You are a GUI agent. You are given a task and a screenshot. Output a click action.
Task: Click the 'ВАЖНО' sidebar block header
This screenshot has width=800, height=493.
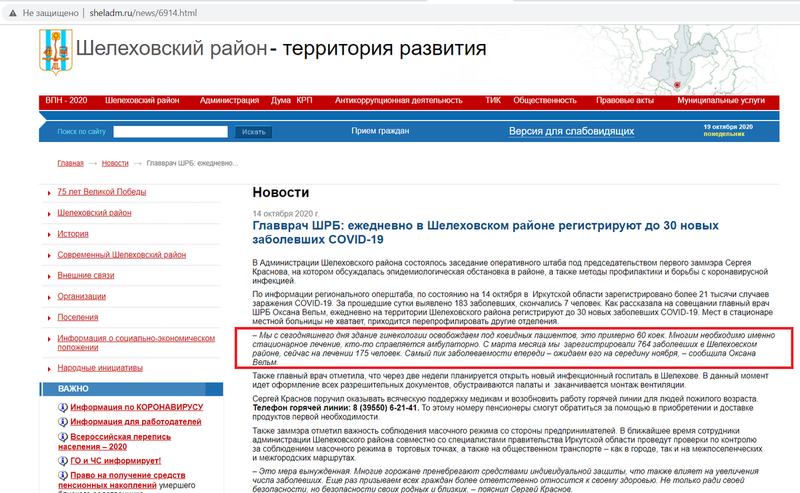tap(132, 389)
